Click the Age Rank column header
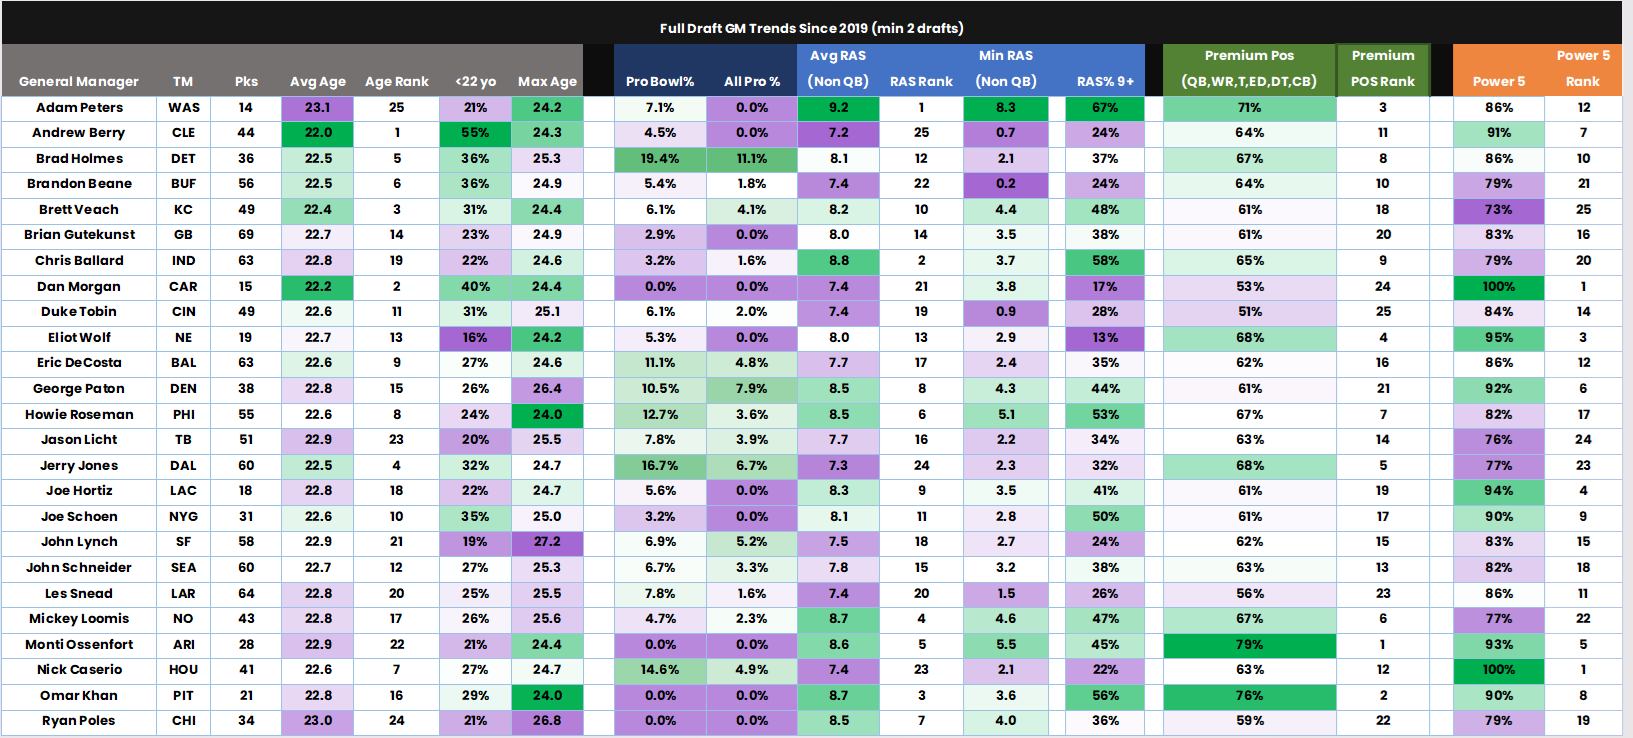 coord(397,82)
